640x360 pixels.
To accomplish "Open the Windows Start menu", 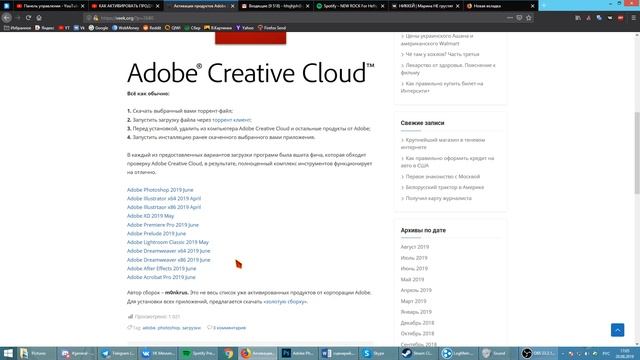I will [x=8, y=353].
